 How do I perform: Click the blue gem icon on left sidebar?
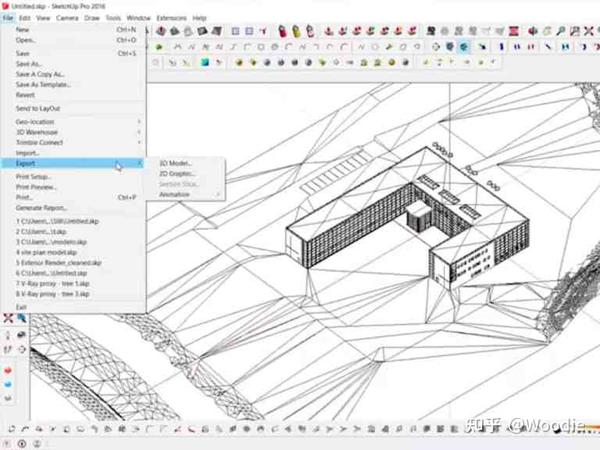(8, 384)
